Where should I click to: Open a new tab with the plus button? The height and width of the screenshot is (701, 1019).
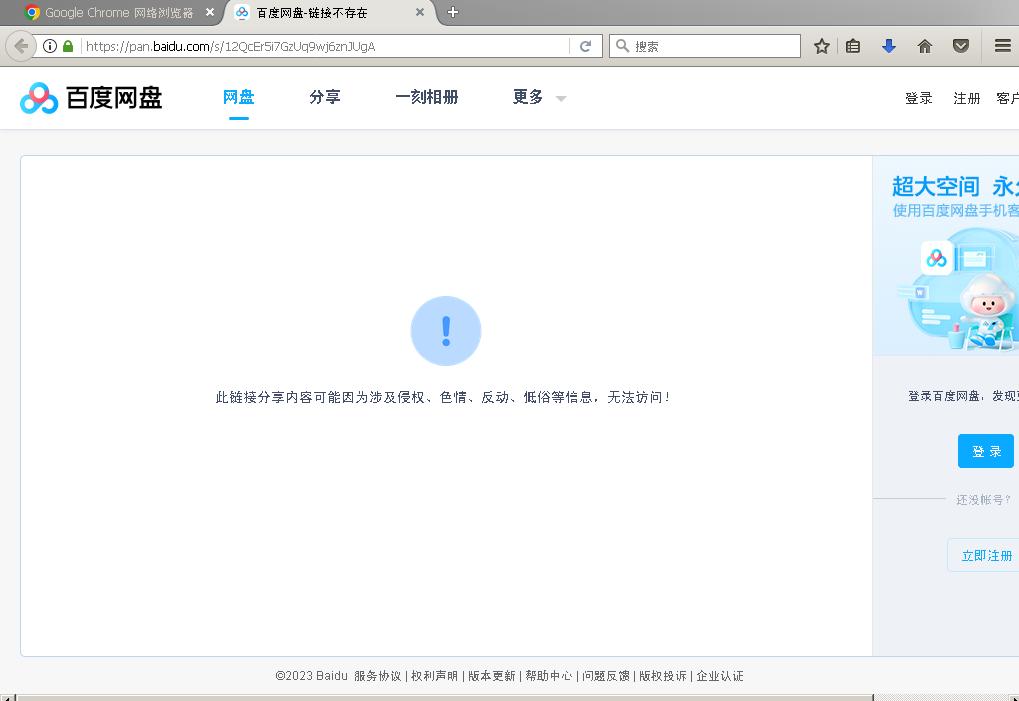pyautogui.click(x=453, y=12)
